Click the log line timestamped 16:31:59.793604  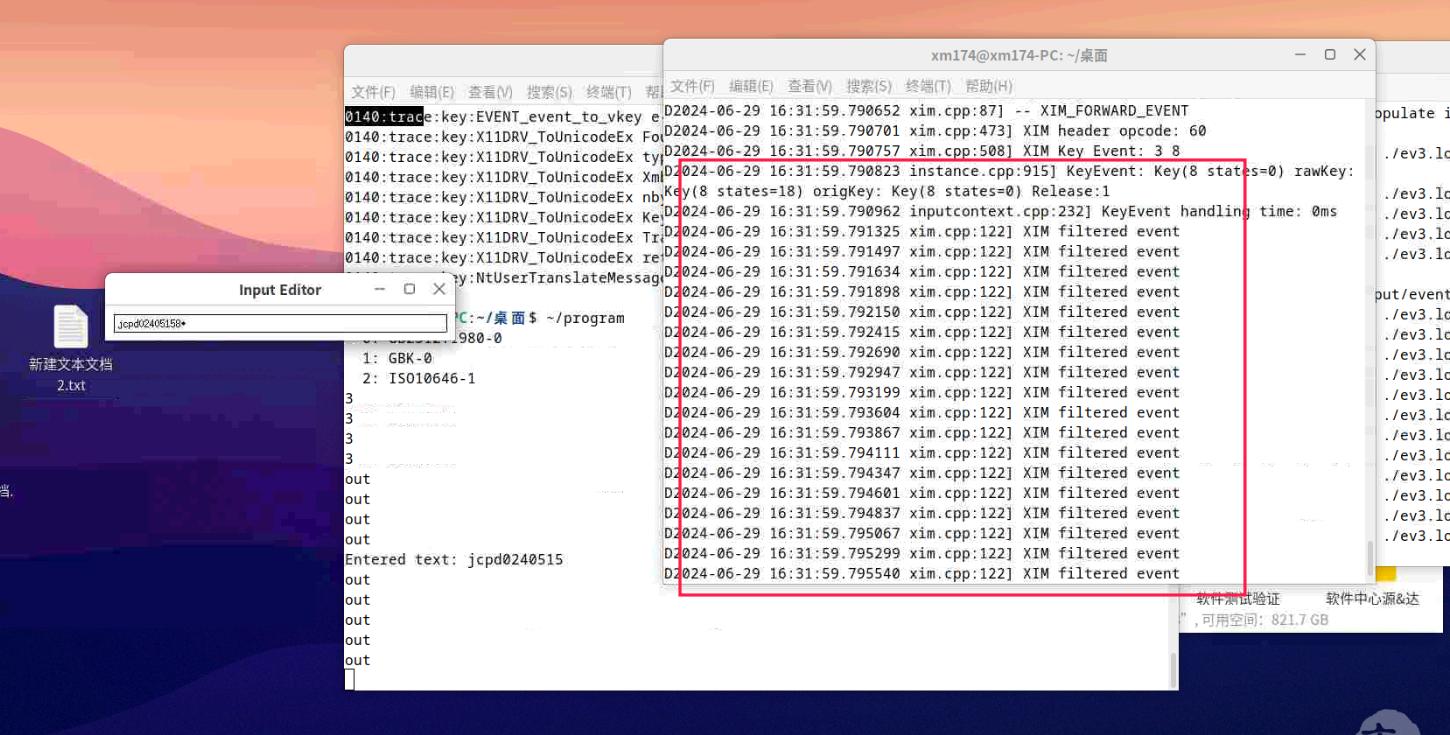coord(922,412)
